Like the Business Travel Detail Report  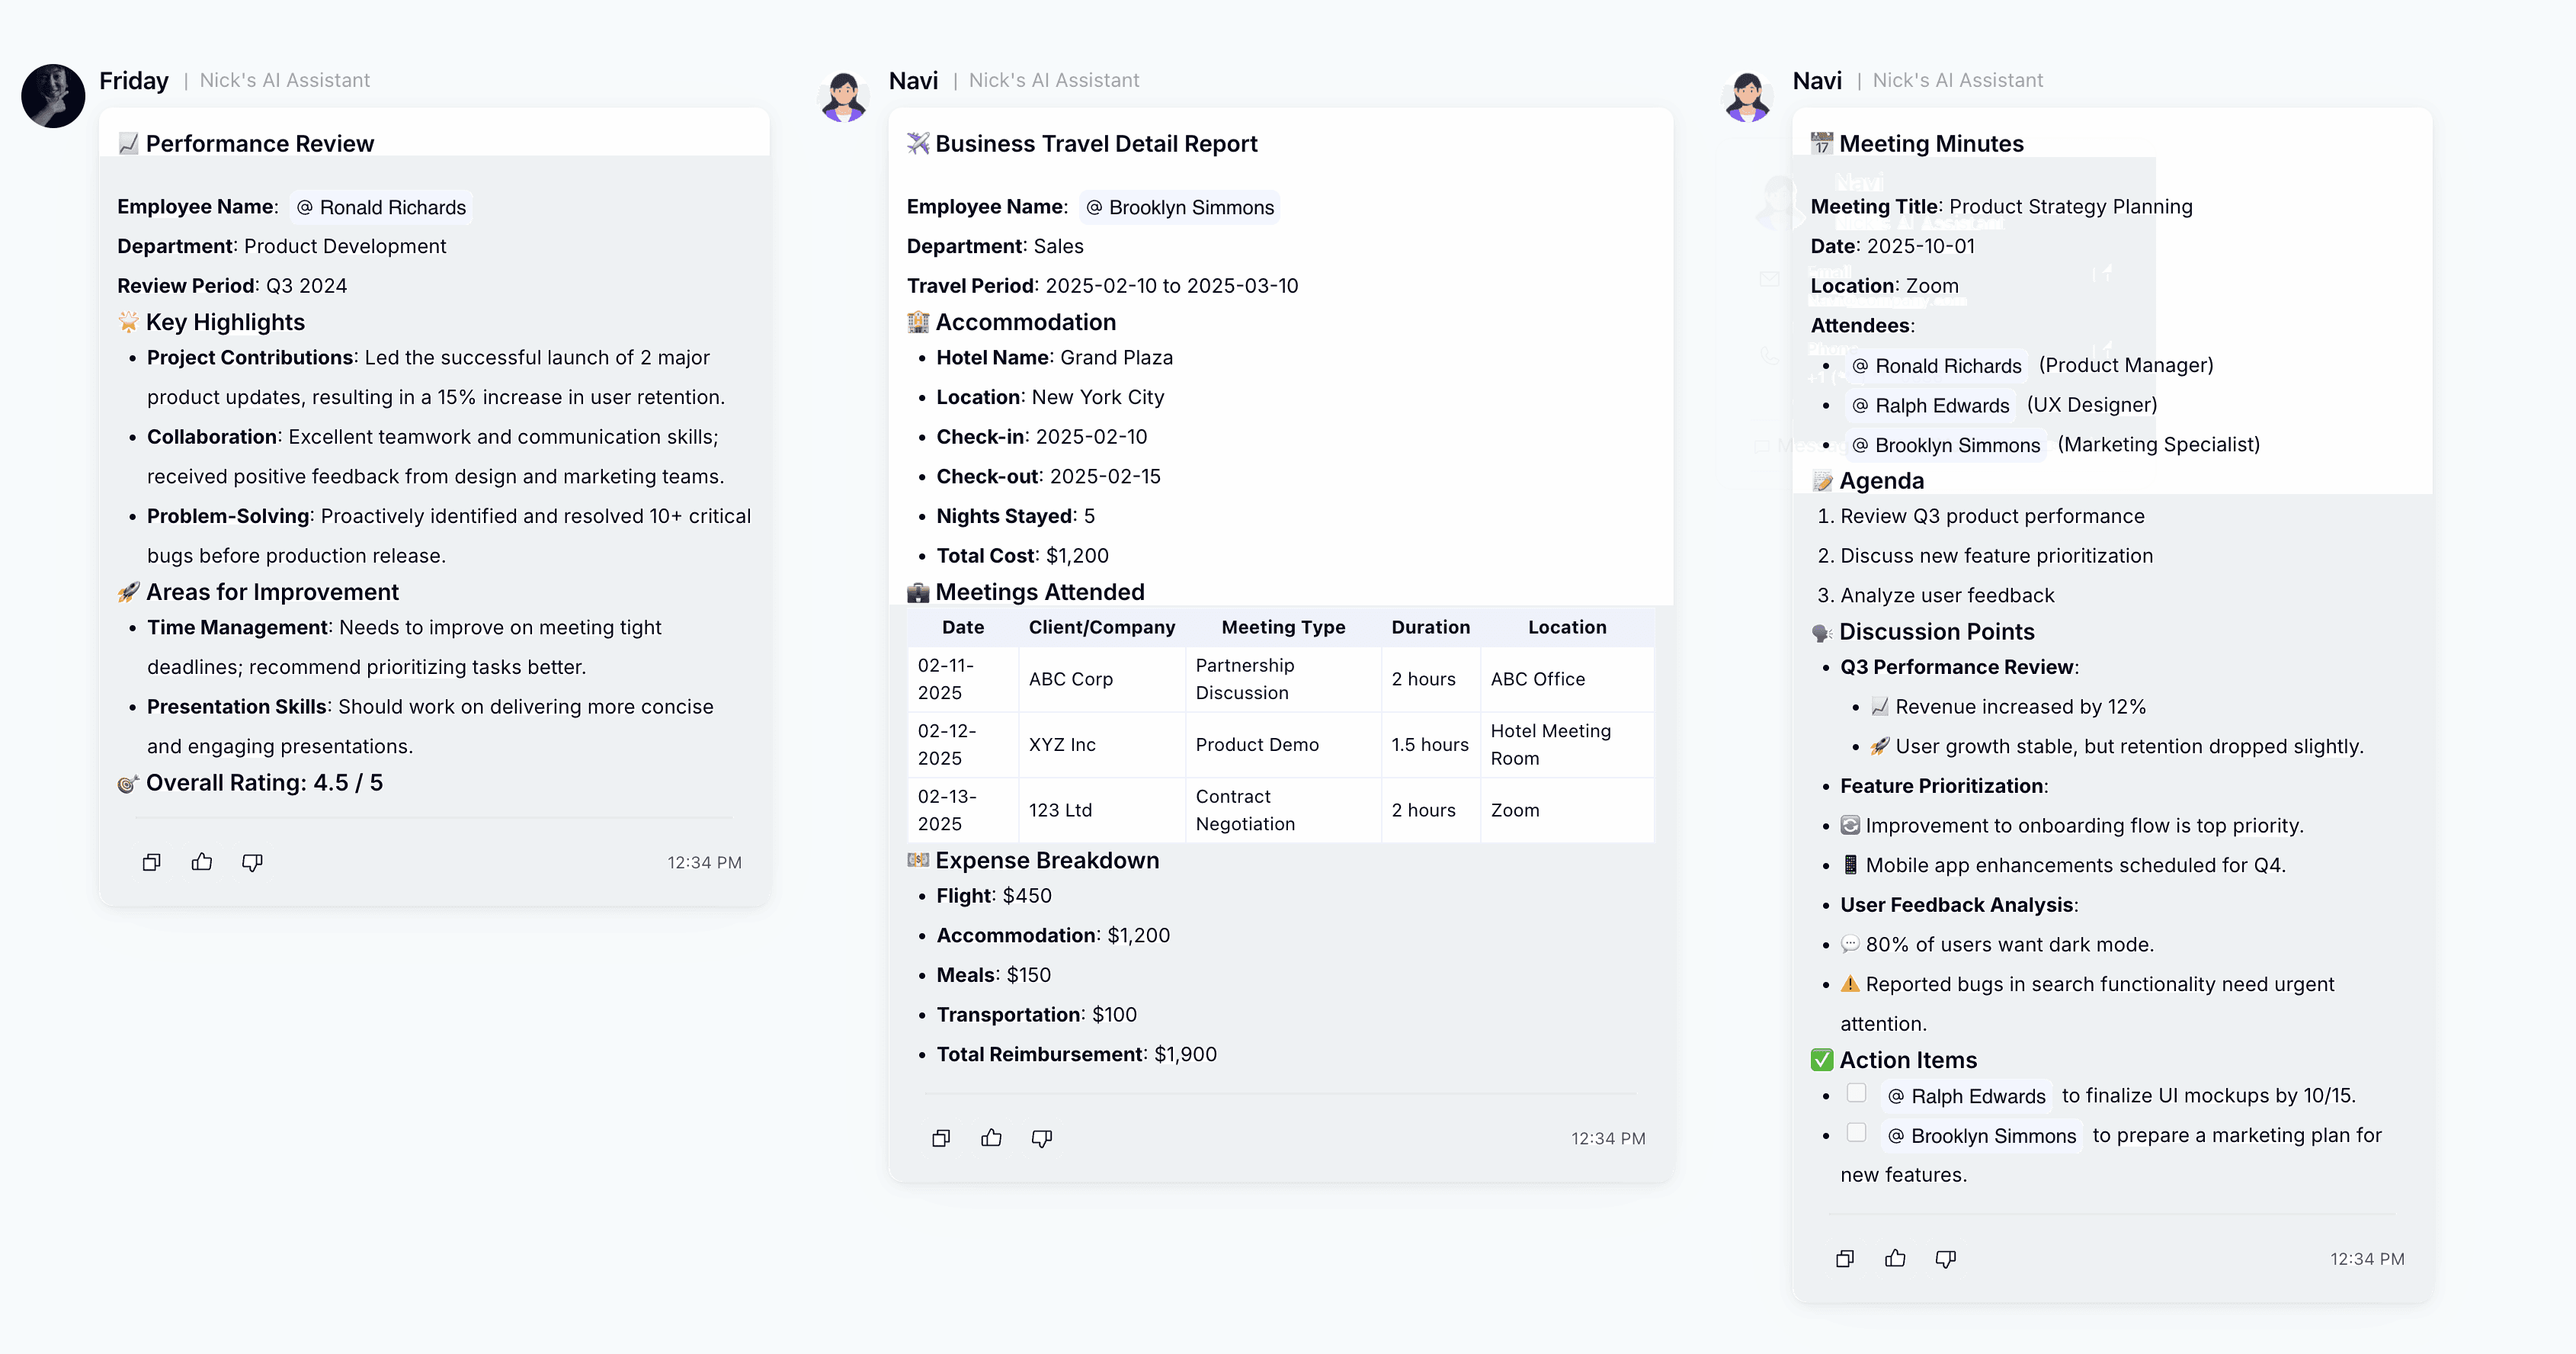[991, 1138]
